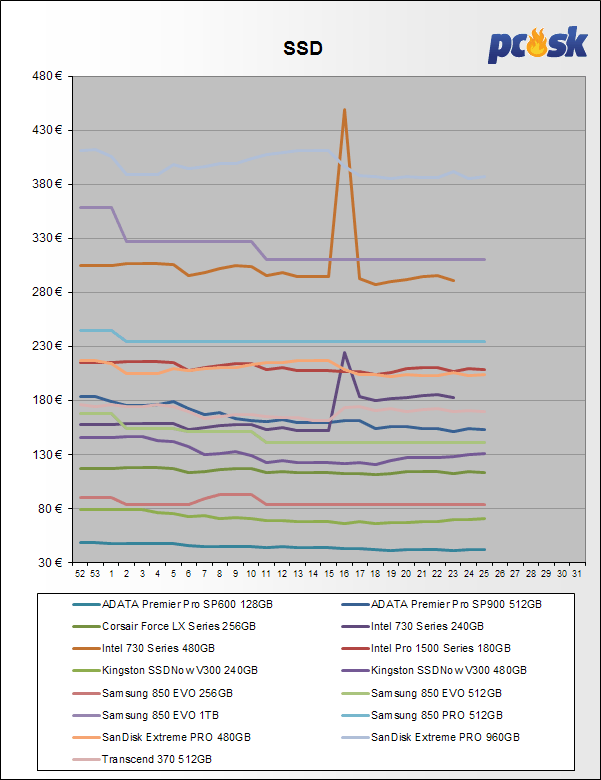This screenshot has width=601, height=780.
Task: Click week 16 on the x-axis
Action: pyautogui.click(x=344, y=574)
